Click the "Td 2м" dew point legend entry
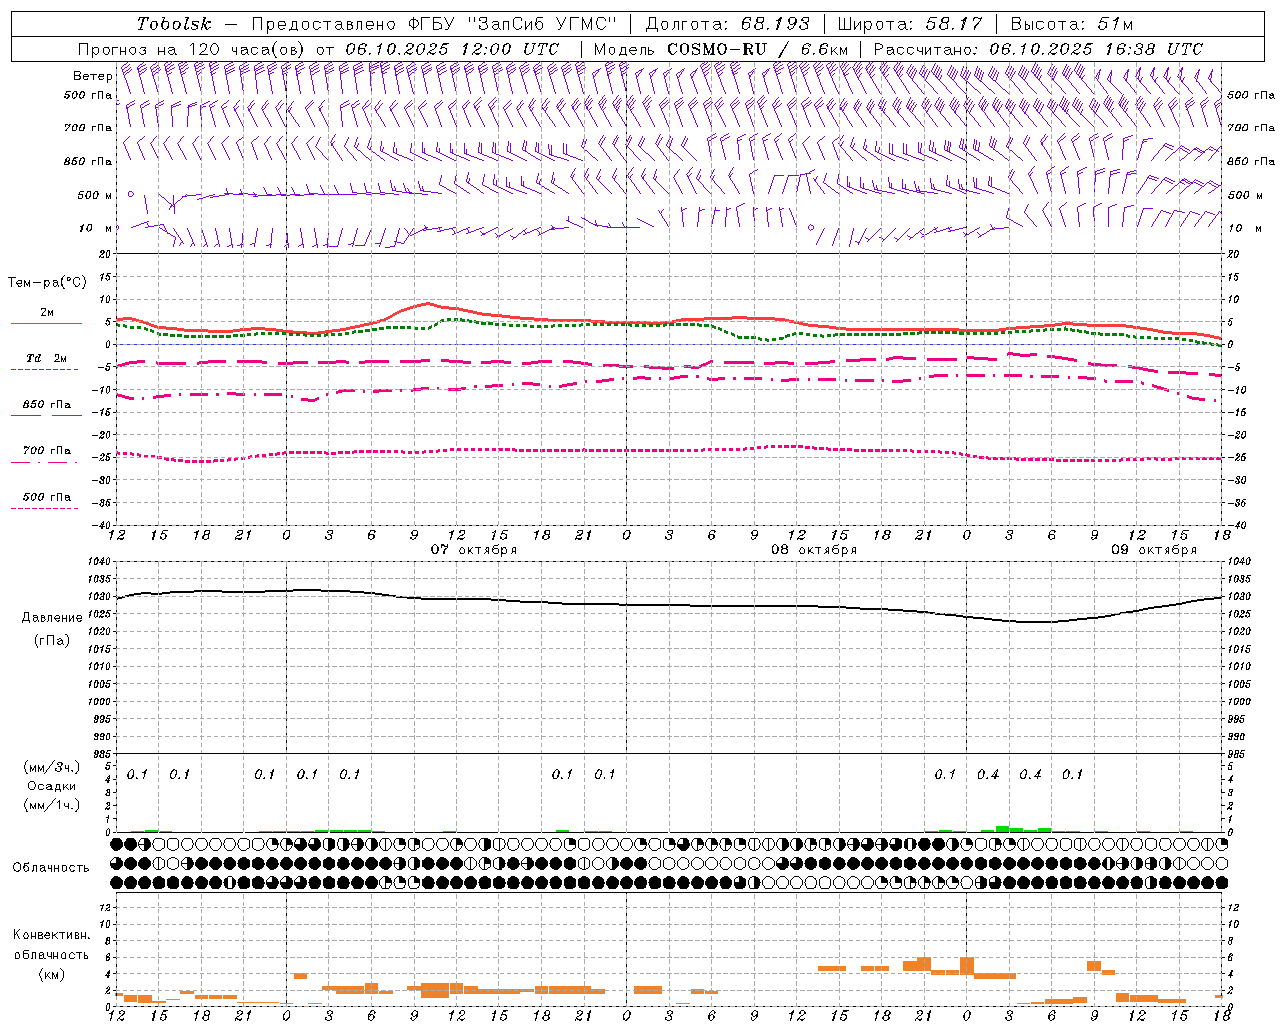Image resolution: width=1280 pixels, height=1024 pixels. point(47,358)
